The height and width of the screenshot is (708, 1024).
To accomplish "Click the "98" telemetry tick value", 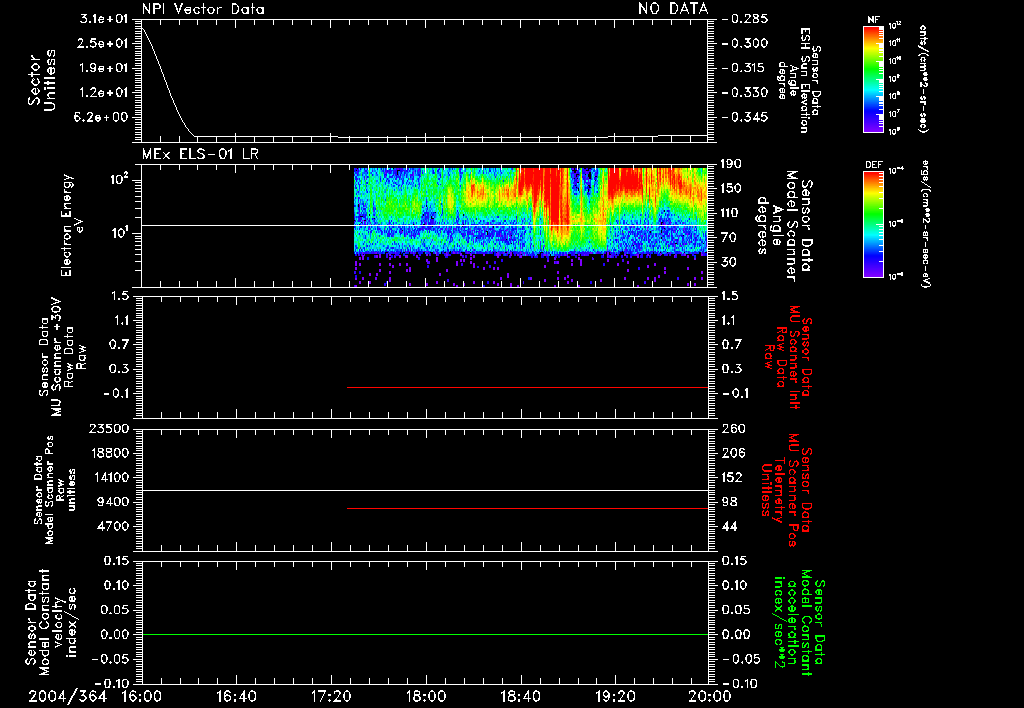I will click(729, 502).
